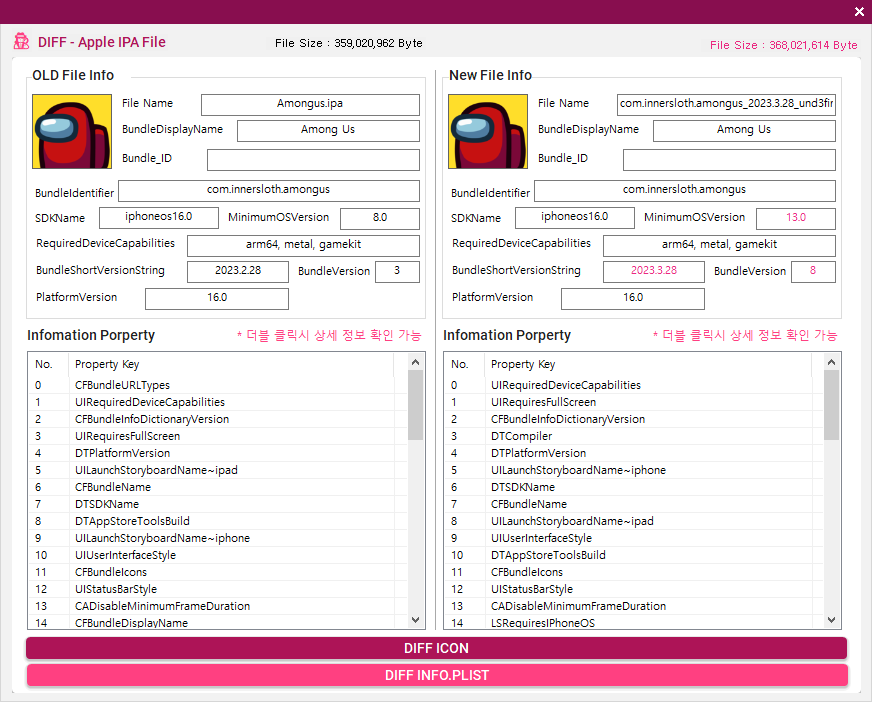Click the new BundleDisplayName field
Image resolution: width=872 pixels, height=702 pixels.
click(744, 131)
